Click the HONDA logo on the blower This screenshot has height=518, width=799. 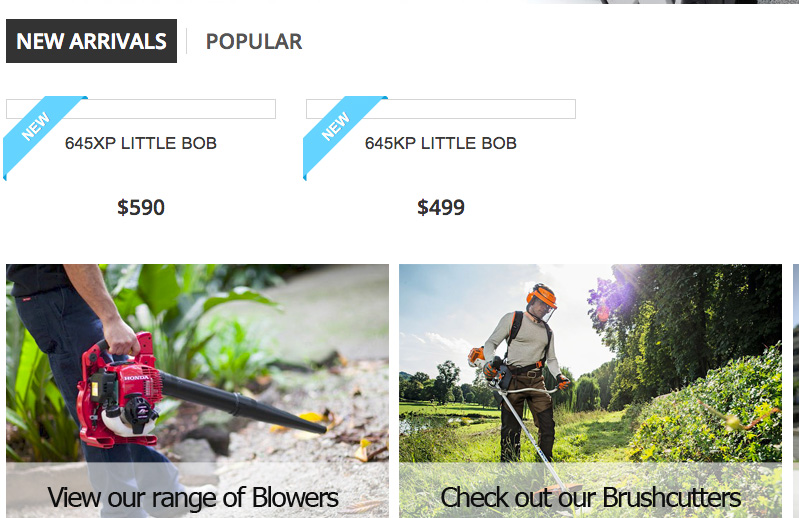[x=137, y=377]
